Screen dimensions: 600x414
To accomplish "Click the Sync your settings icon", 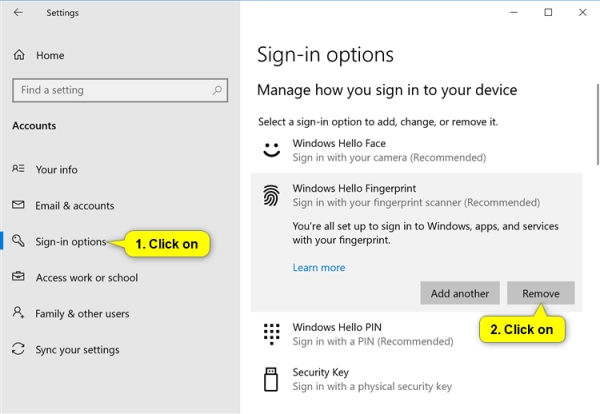I will tap(18, 349).
